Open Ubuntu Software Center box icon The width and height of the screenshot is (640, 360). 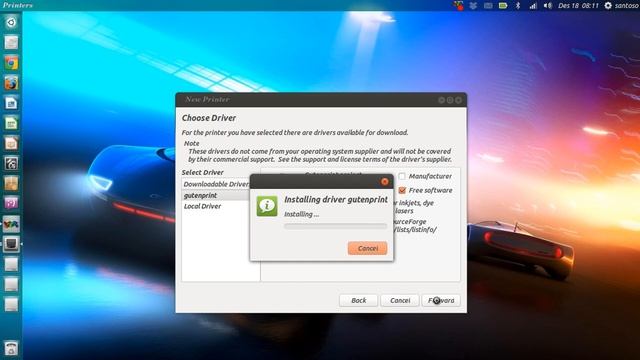[x=11, y=183]
